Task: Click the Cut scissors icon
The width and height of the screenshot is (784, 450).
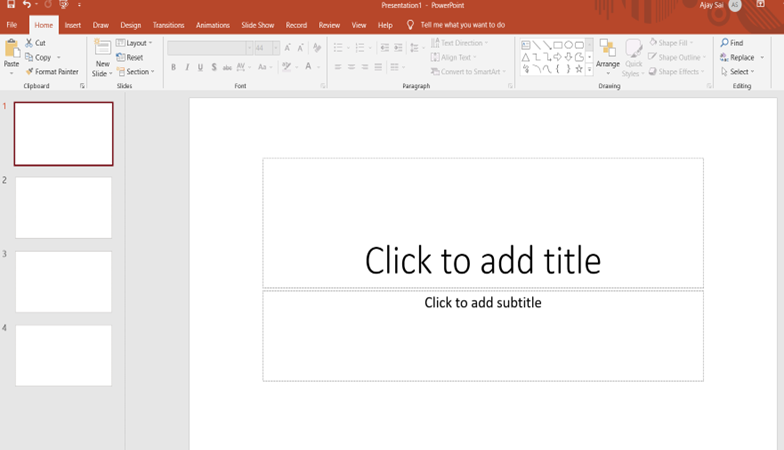Action: click(x=30, y=43)
